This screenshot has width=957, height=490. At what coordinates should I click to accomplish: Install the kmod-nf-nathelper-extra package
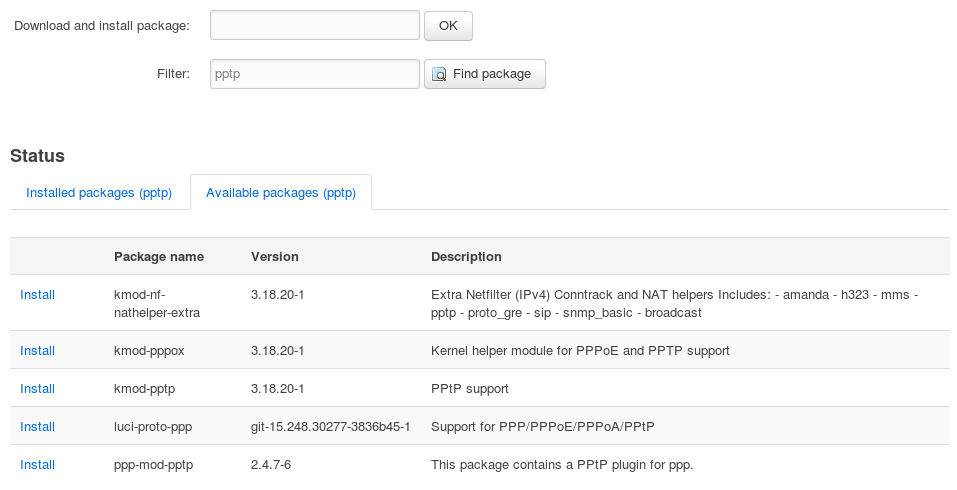pyautogui.click(x=37, y=295)
